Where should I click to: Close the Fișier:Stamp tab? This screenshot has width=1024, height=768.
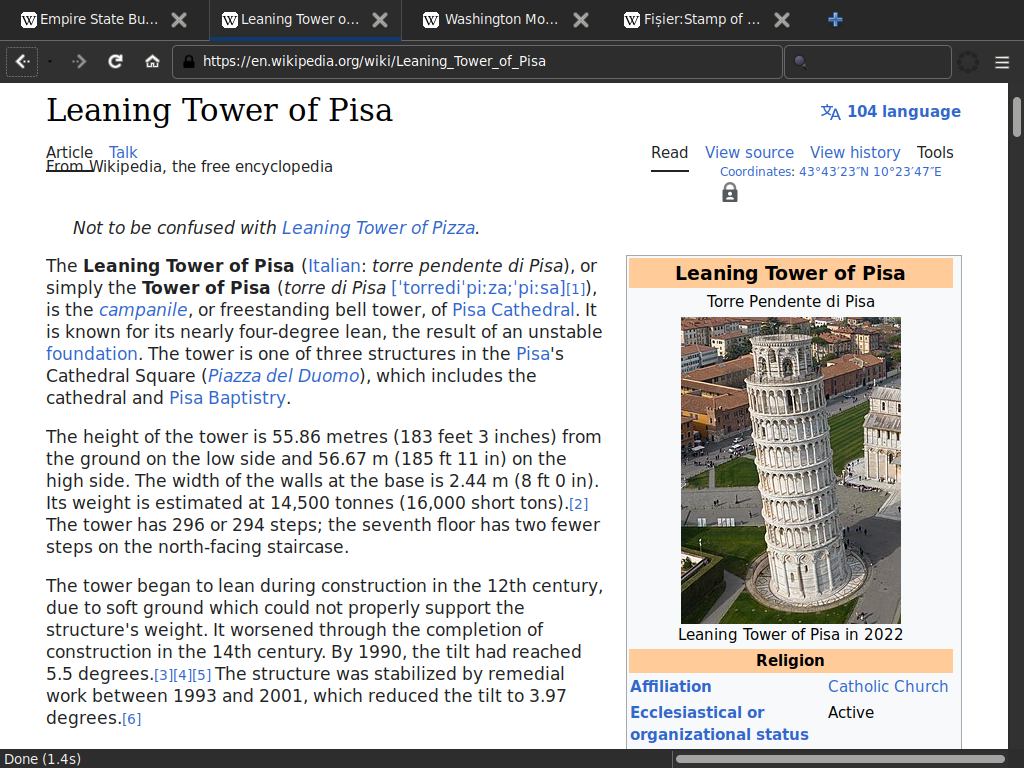coord(782,20)
